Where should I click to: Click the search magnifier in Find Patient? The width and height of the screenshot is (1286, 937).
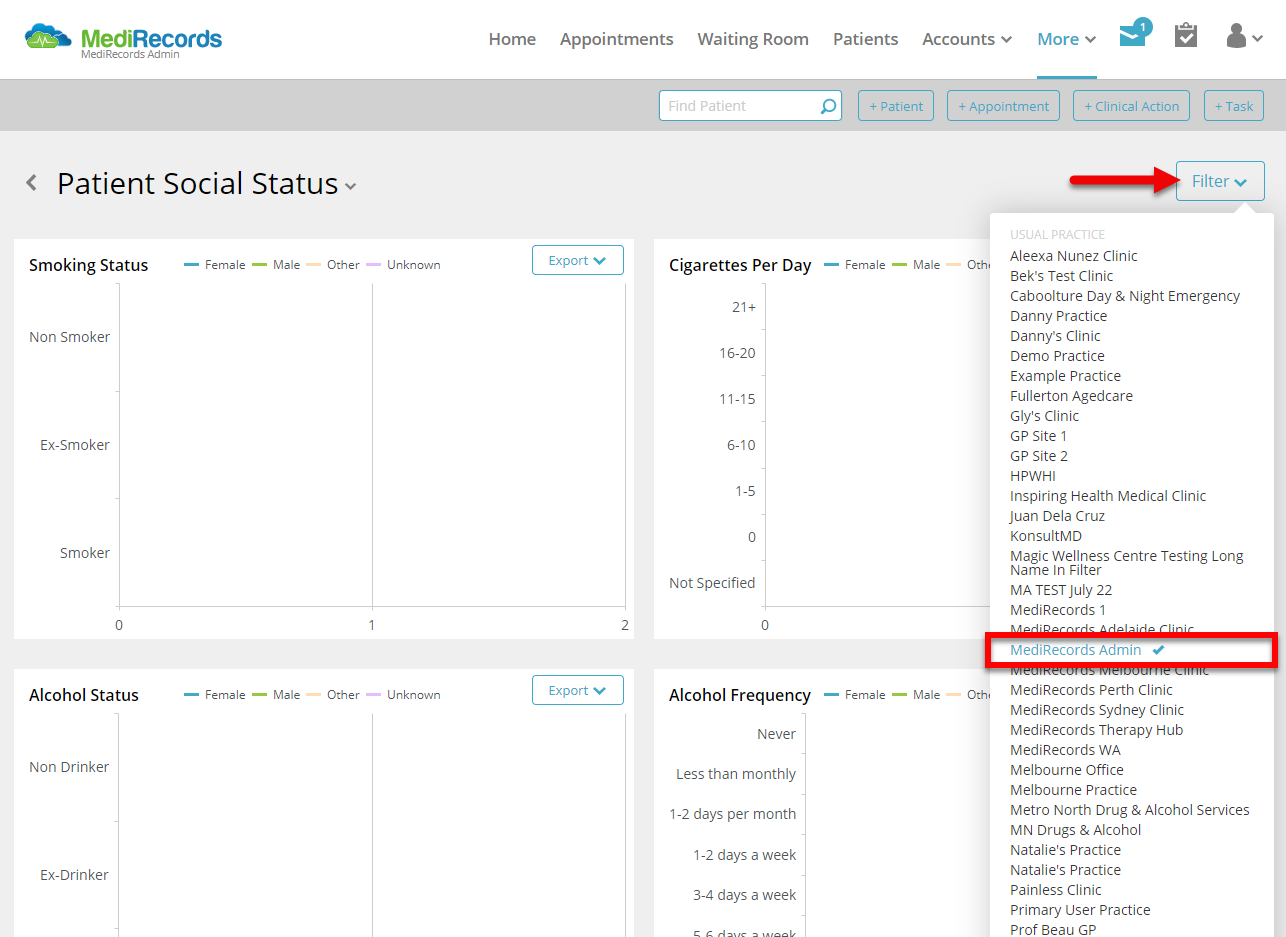click(828, 106)
